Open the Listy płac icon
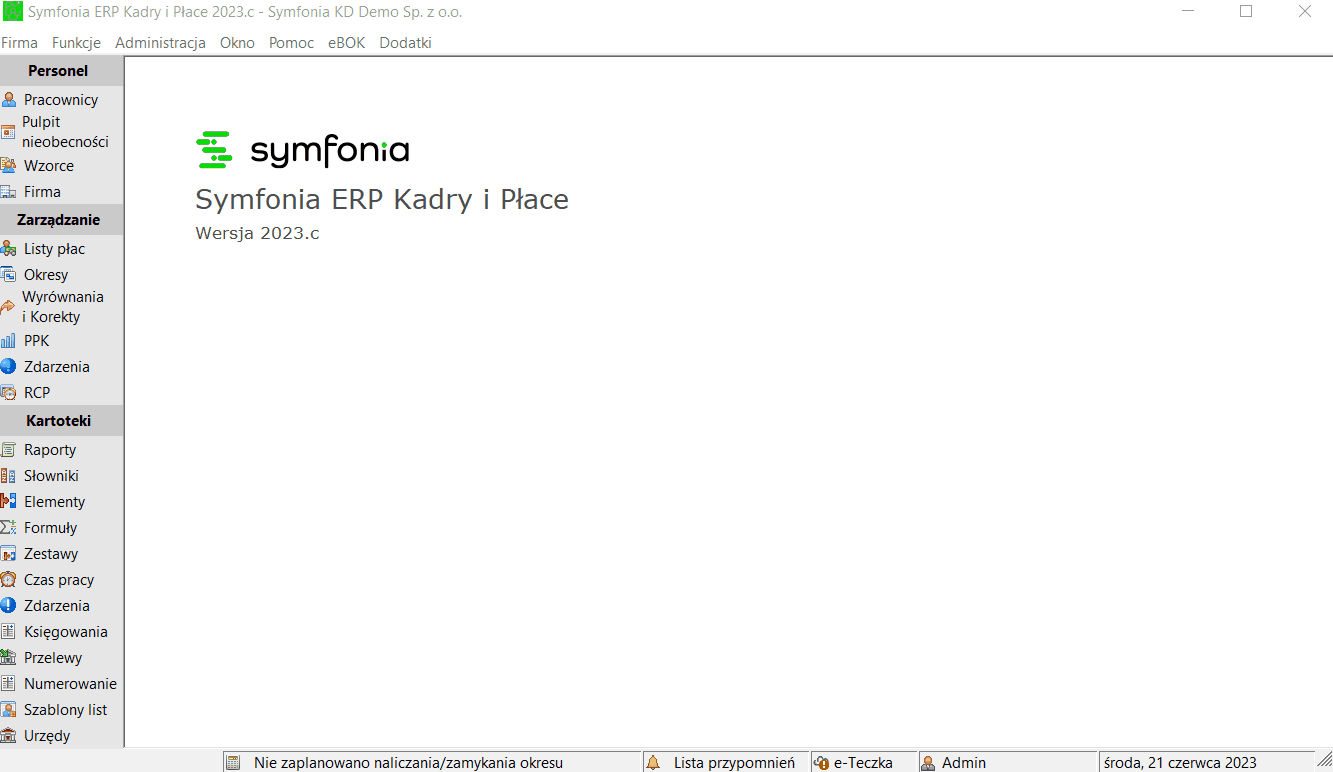1333x772 pixels. coord(9,249)
